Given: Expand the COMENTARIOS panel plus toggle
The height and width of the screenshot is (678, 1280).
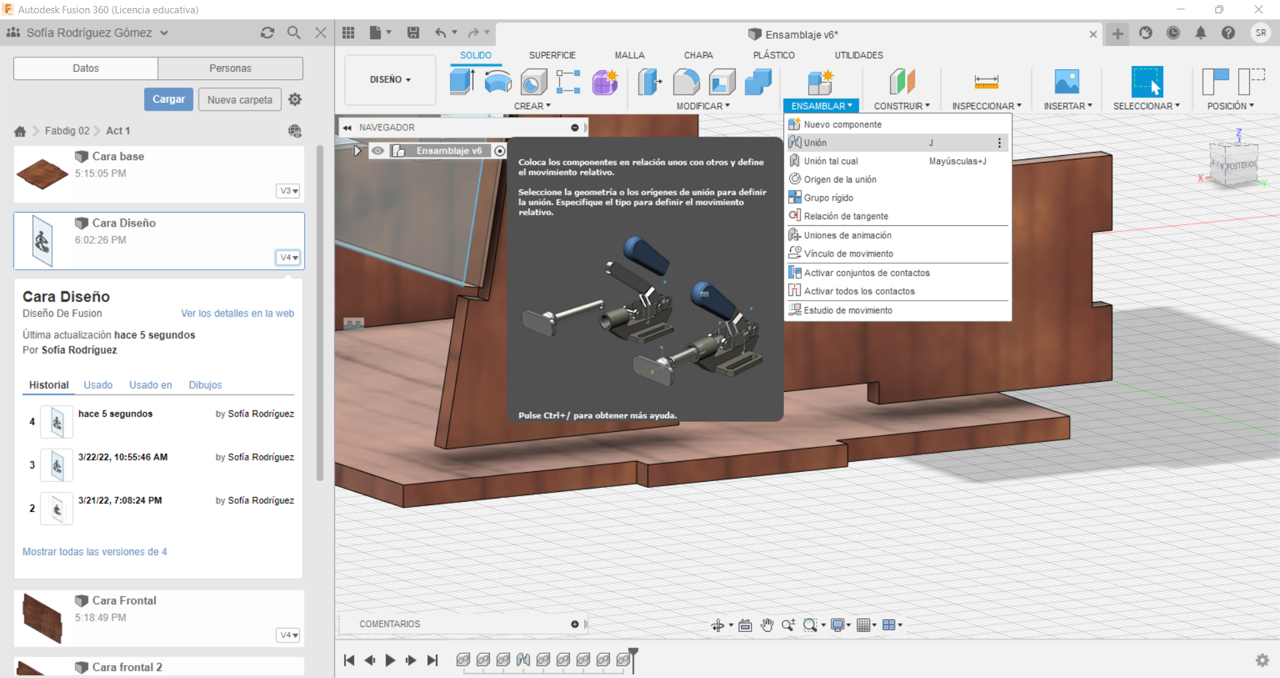Looking at the screenshot, I should tap(575, 624).
